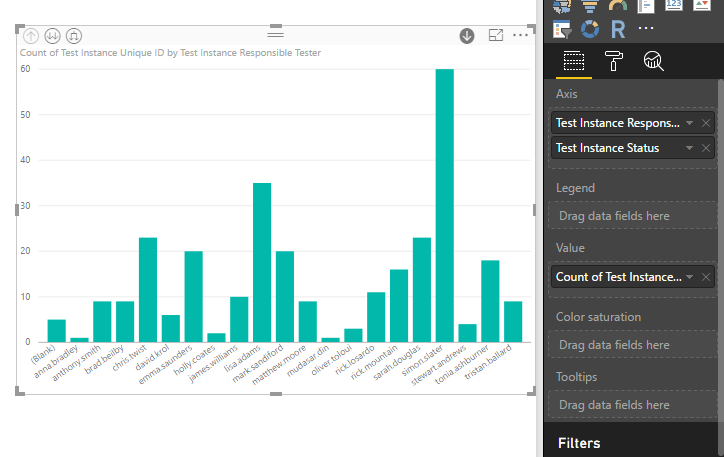Image resolution: width=724 pixels, height=457 pixels.
Task: Remove Test Instance Status from Axis
Action: point(706,148)
